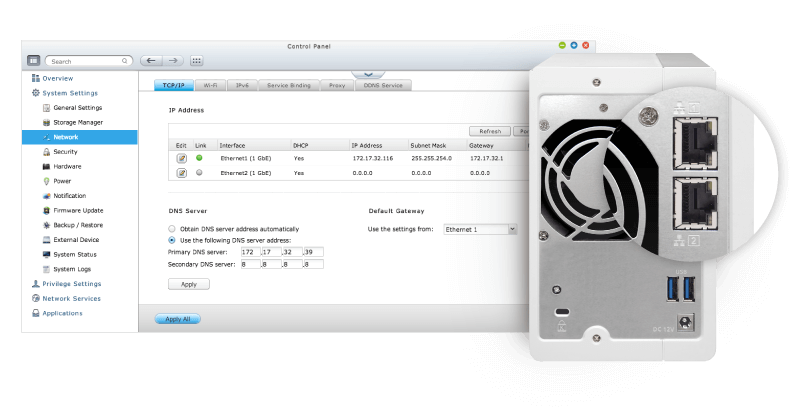The height and width of the screenshot is (419, 800).
Task: Open the grid view icon in toolbar
Action: (x=196, y=61)
